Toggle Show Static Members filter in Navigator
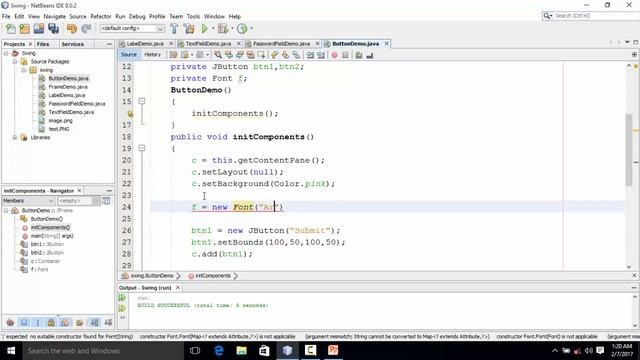640x360 pixels. point(38,323)
